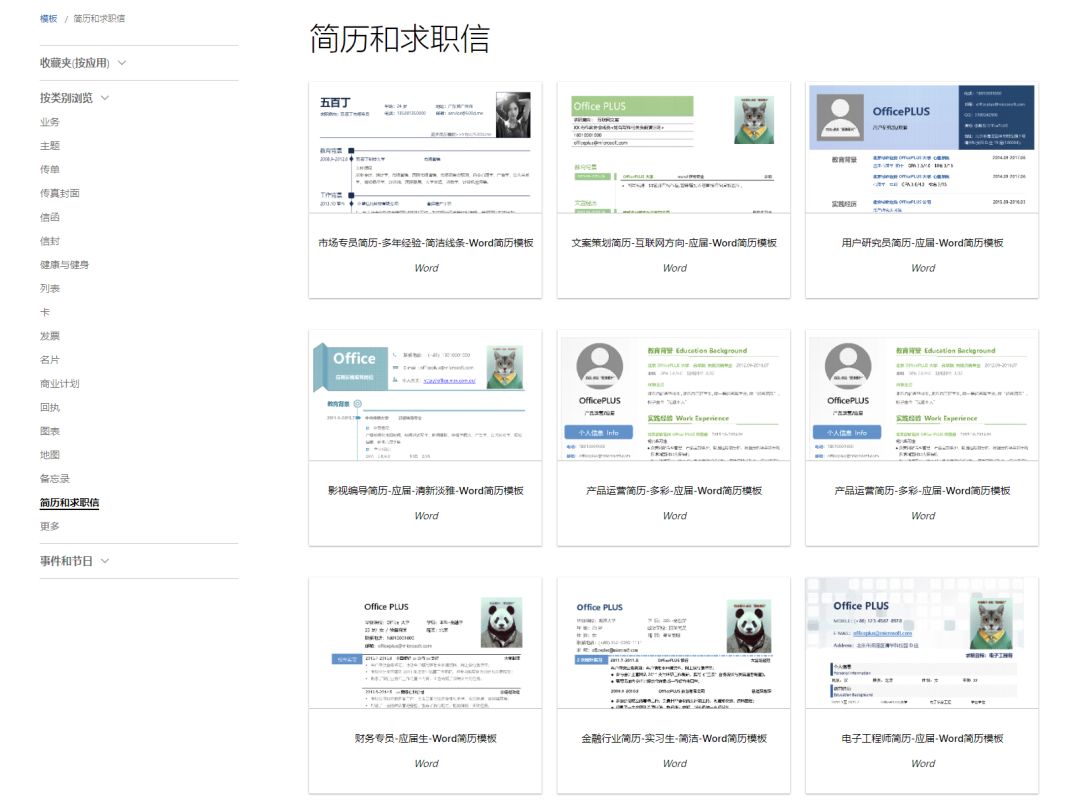Select 名片 from the category list
Viewport: 1080px width, 810px height.
(x=50, y=360)
